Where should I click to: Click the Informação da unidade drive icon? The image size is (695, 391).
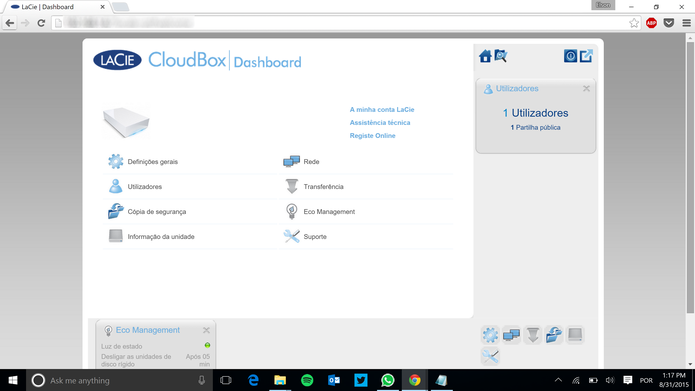116,236
